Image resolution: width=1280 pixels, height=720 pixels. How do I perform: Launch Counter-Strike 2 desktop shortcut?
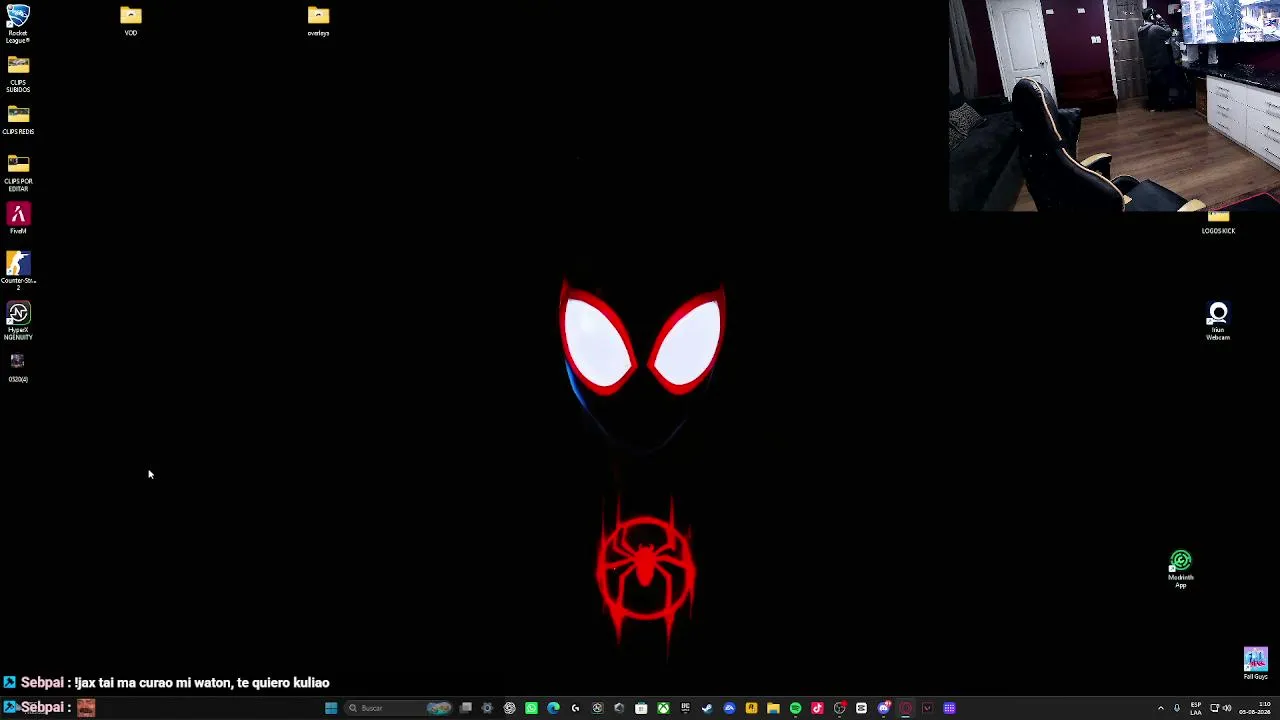tap(18, 271)
